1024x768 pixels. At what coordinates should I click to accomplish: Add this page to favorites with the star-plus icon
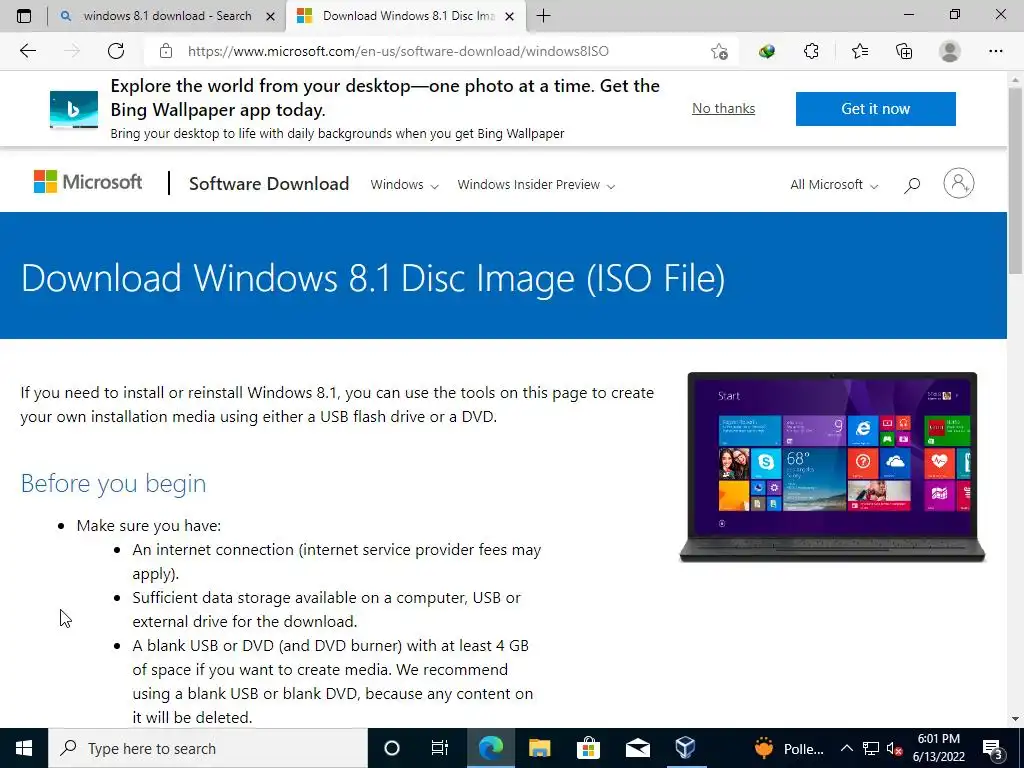[x=719, y=51]
